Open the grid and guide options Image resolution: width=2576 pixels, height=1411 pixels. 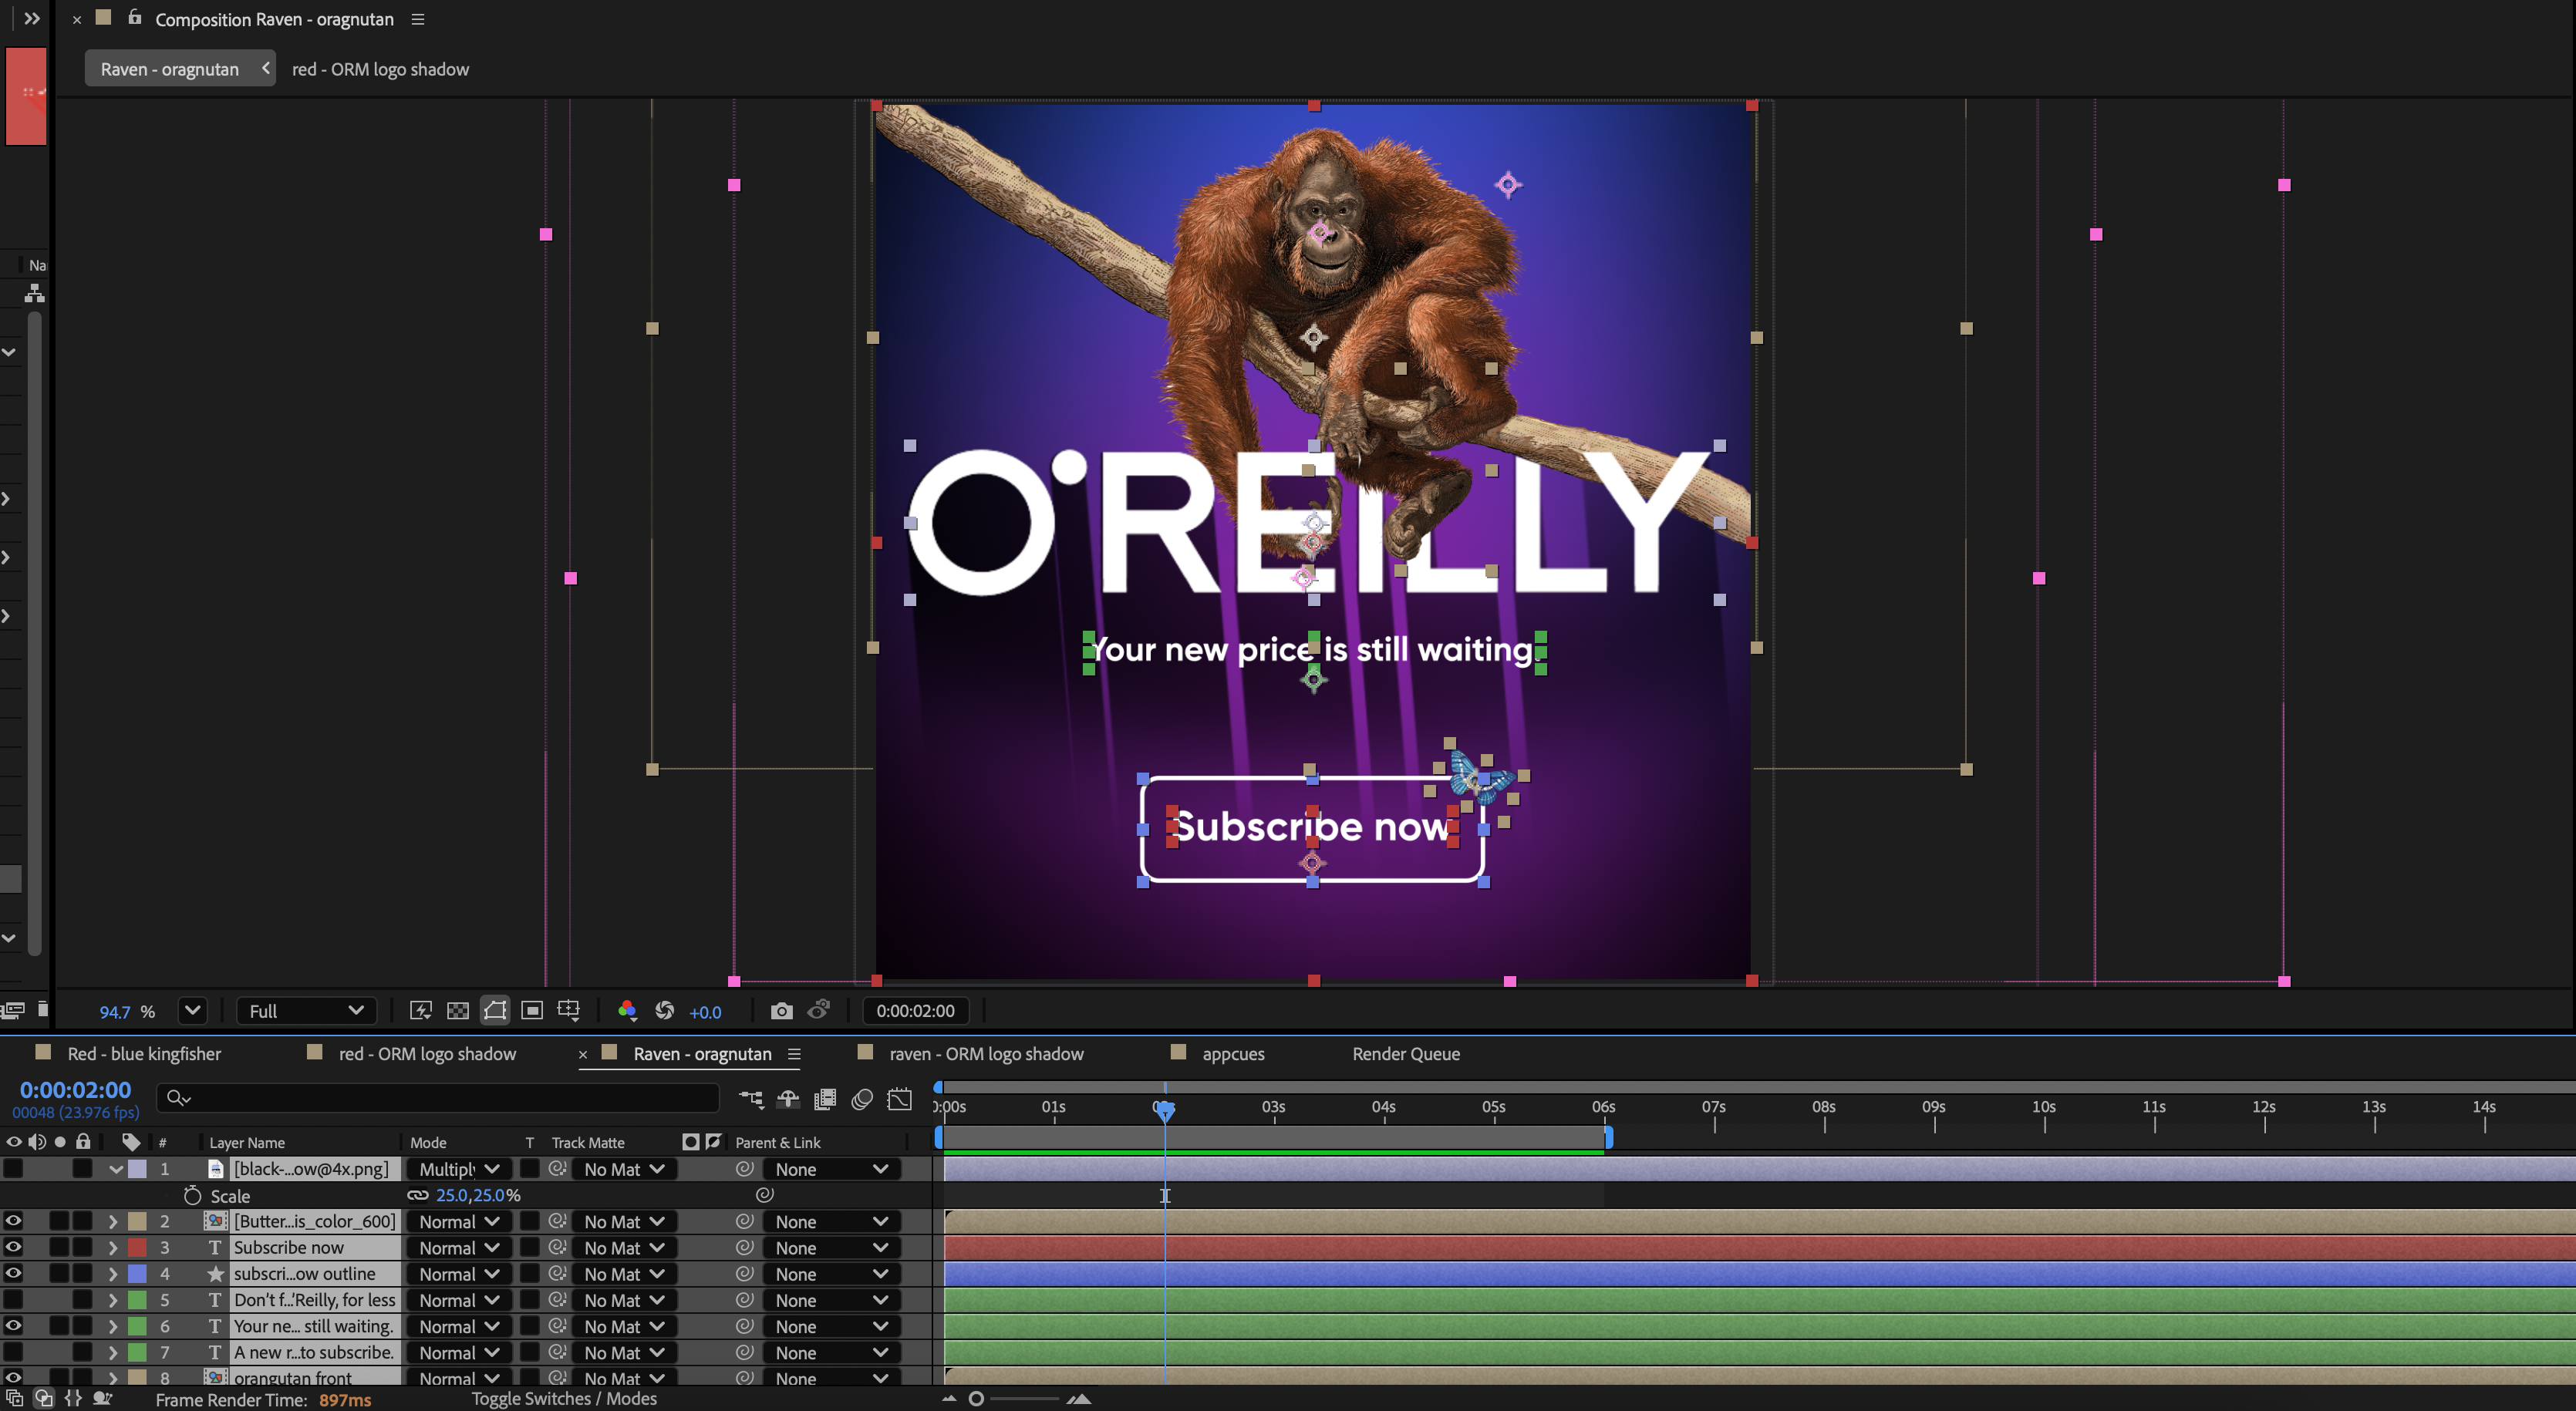pos(569,1011)
